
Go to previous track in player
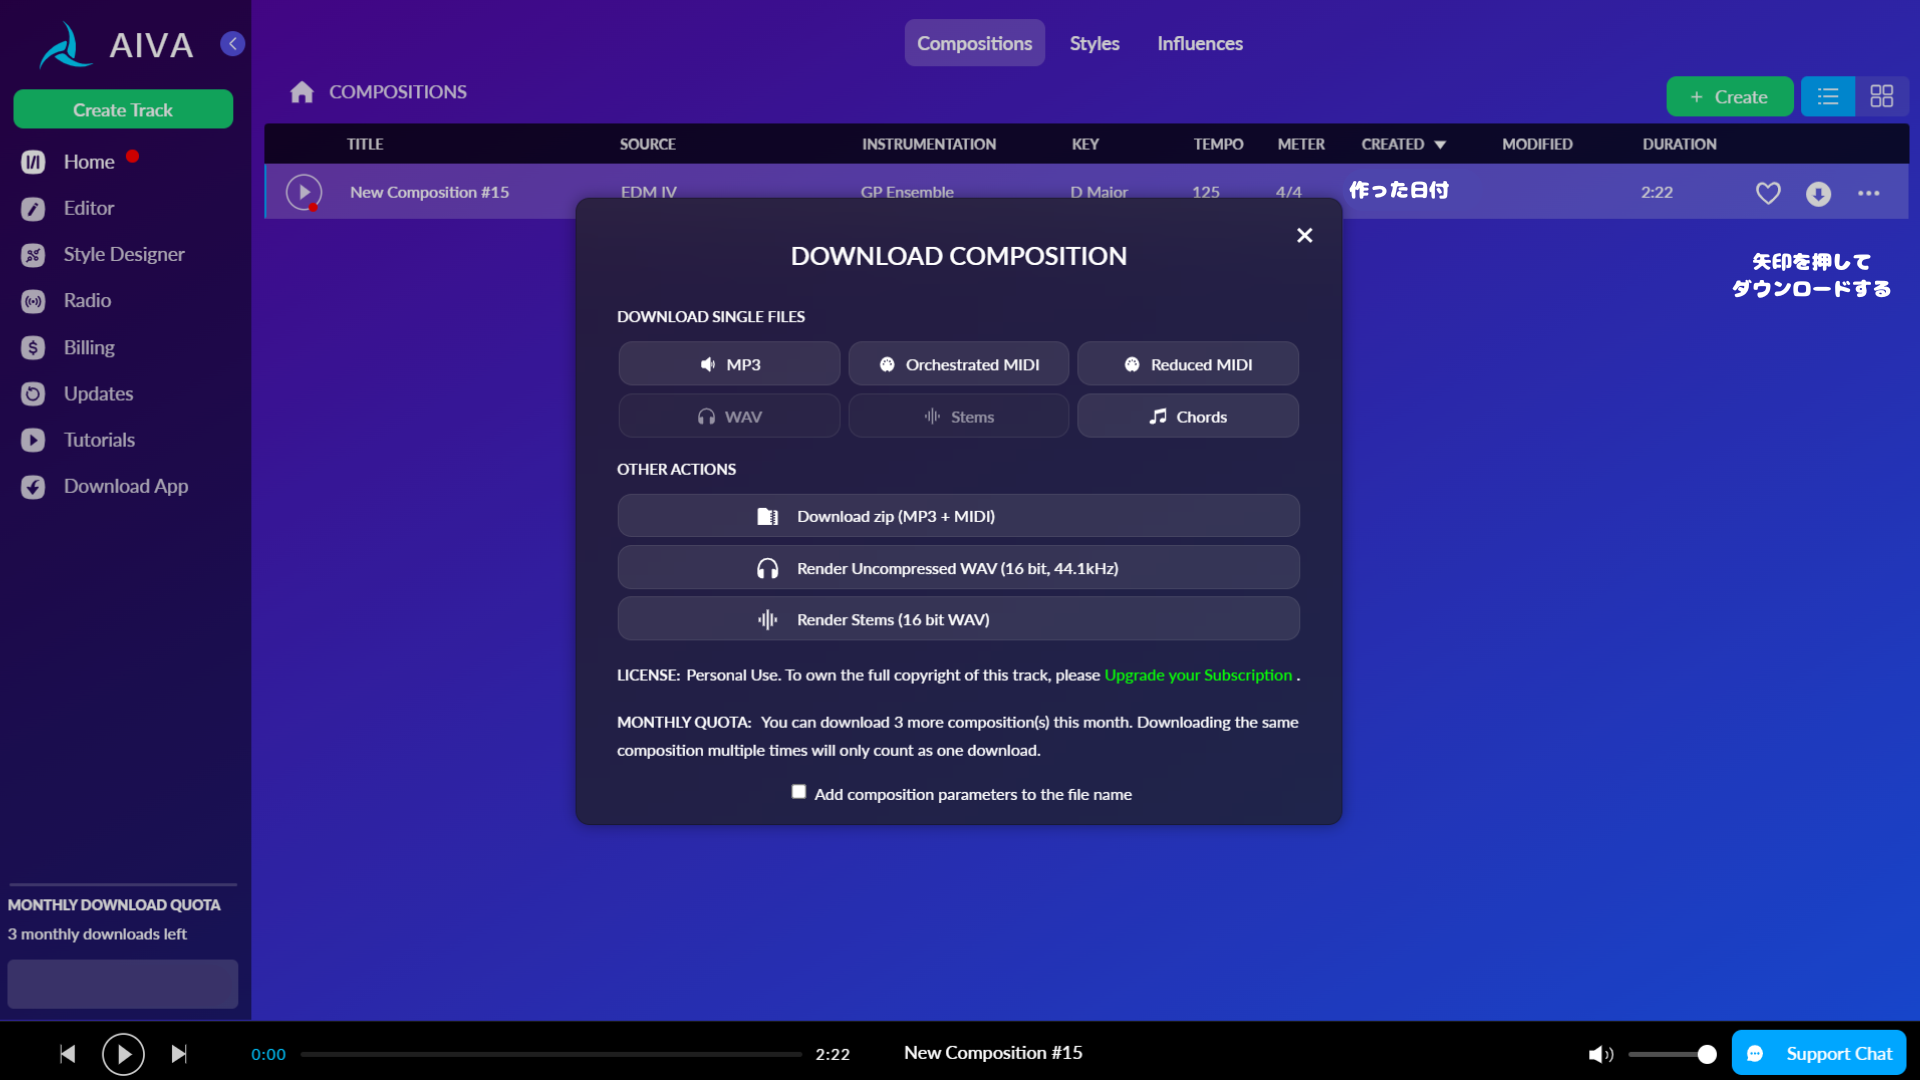pos(67,1054)
